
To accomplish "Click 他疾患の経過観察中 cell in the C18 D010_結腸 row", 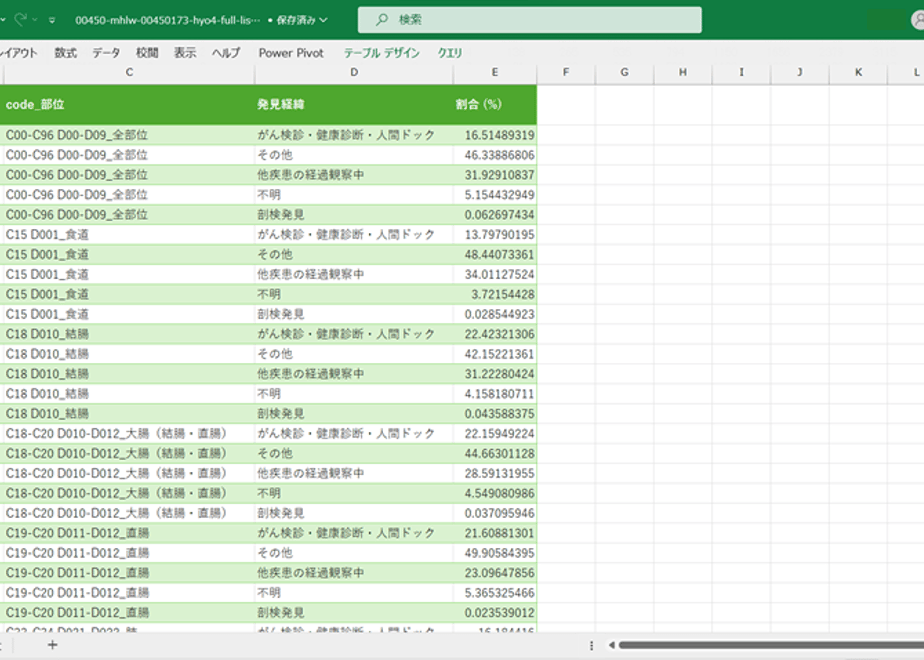I will coord(354,374).
